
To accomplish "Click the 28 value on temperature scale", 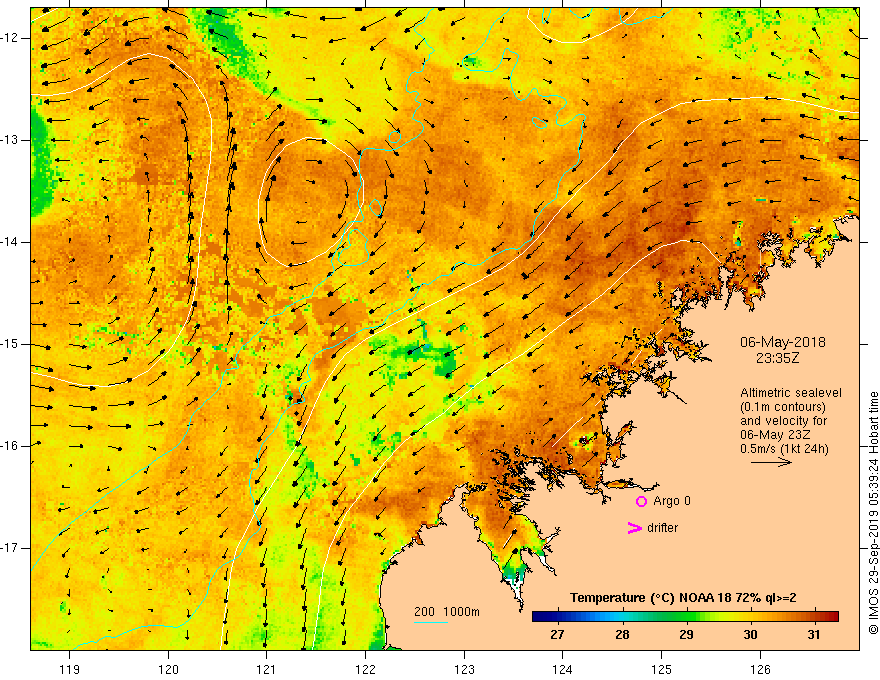I will click(622, 635).
